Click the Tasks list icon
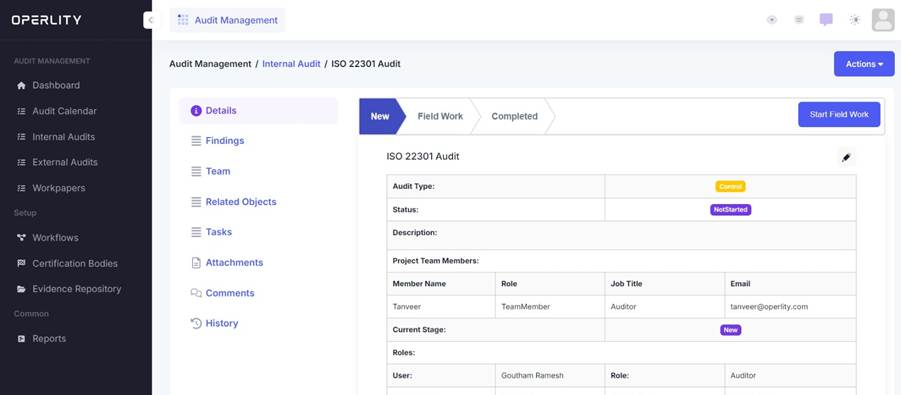This screenshot has height=395, width=901. tap(196, 232)
